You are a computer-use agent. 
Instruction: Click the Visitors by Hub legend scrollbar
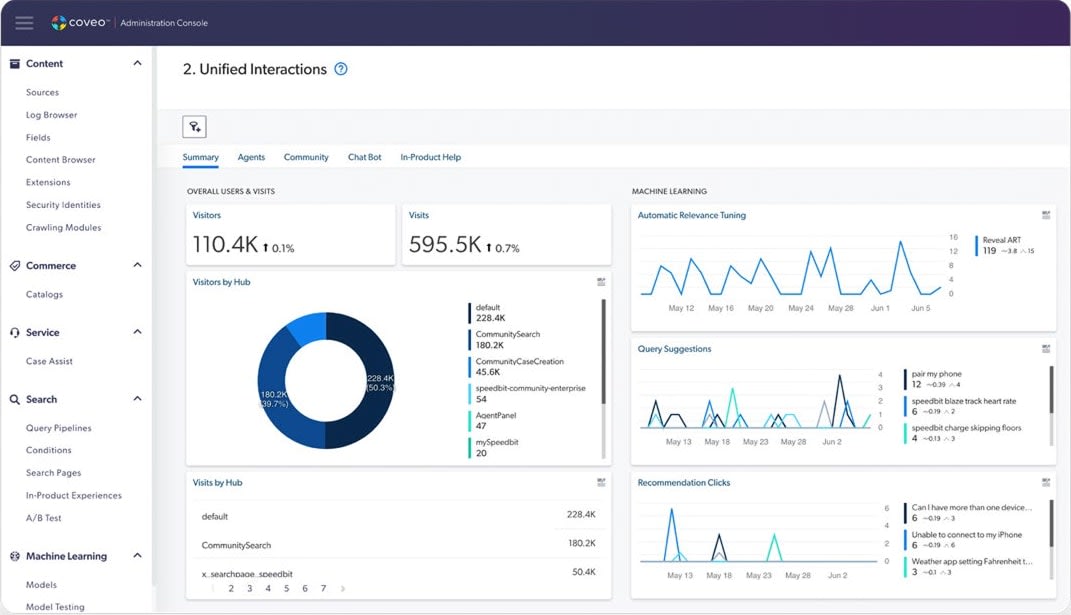[x=603, y=352]
